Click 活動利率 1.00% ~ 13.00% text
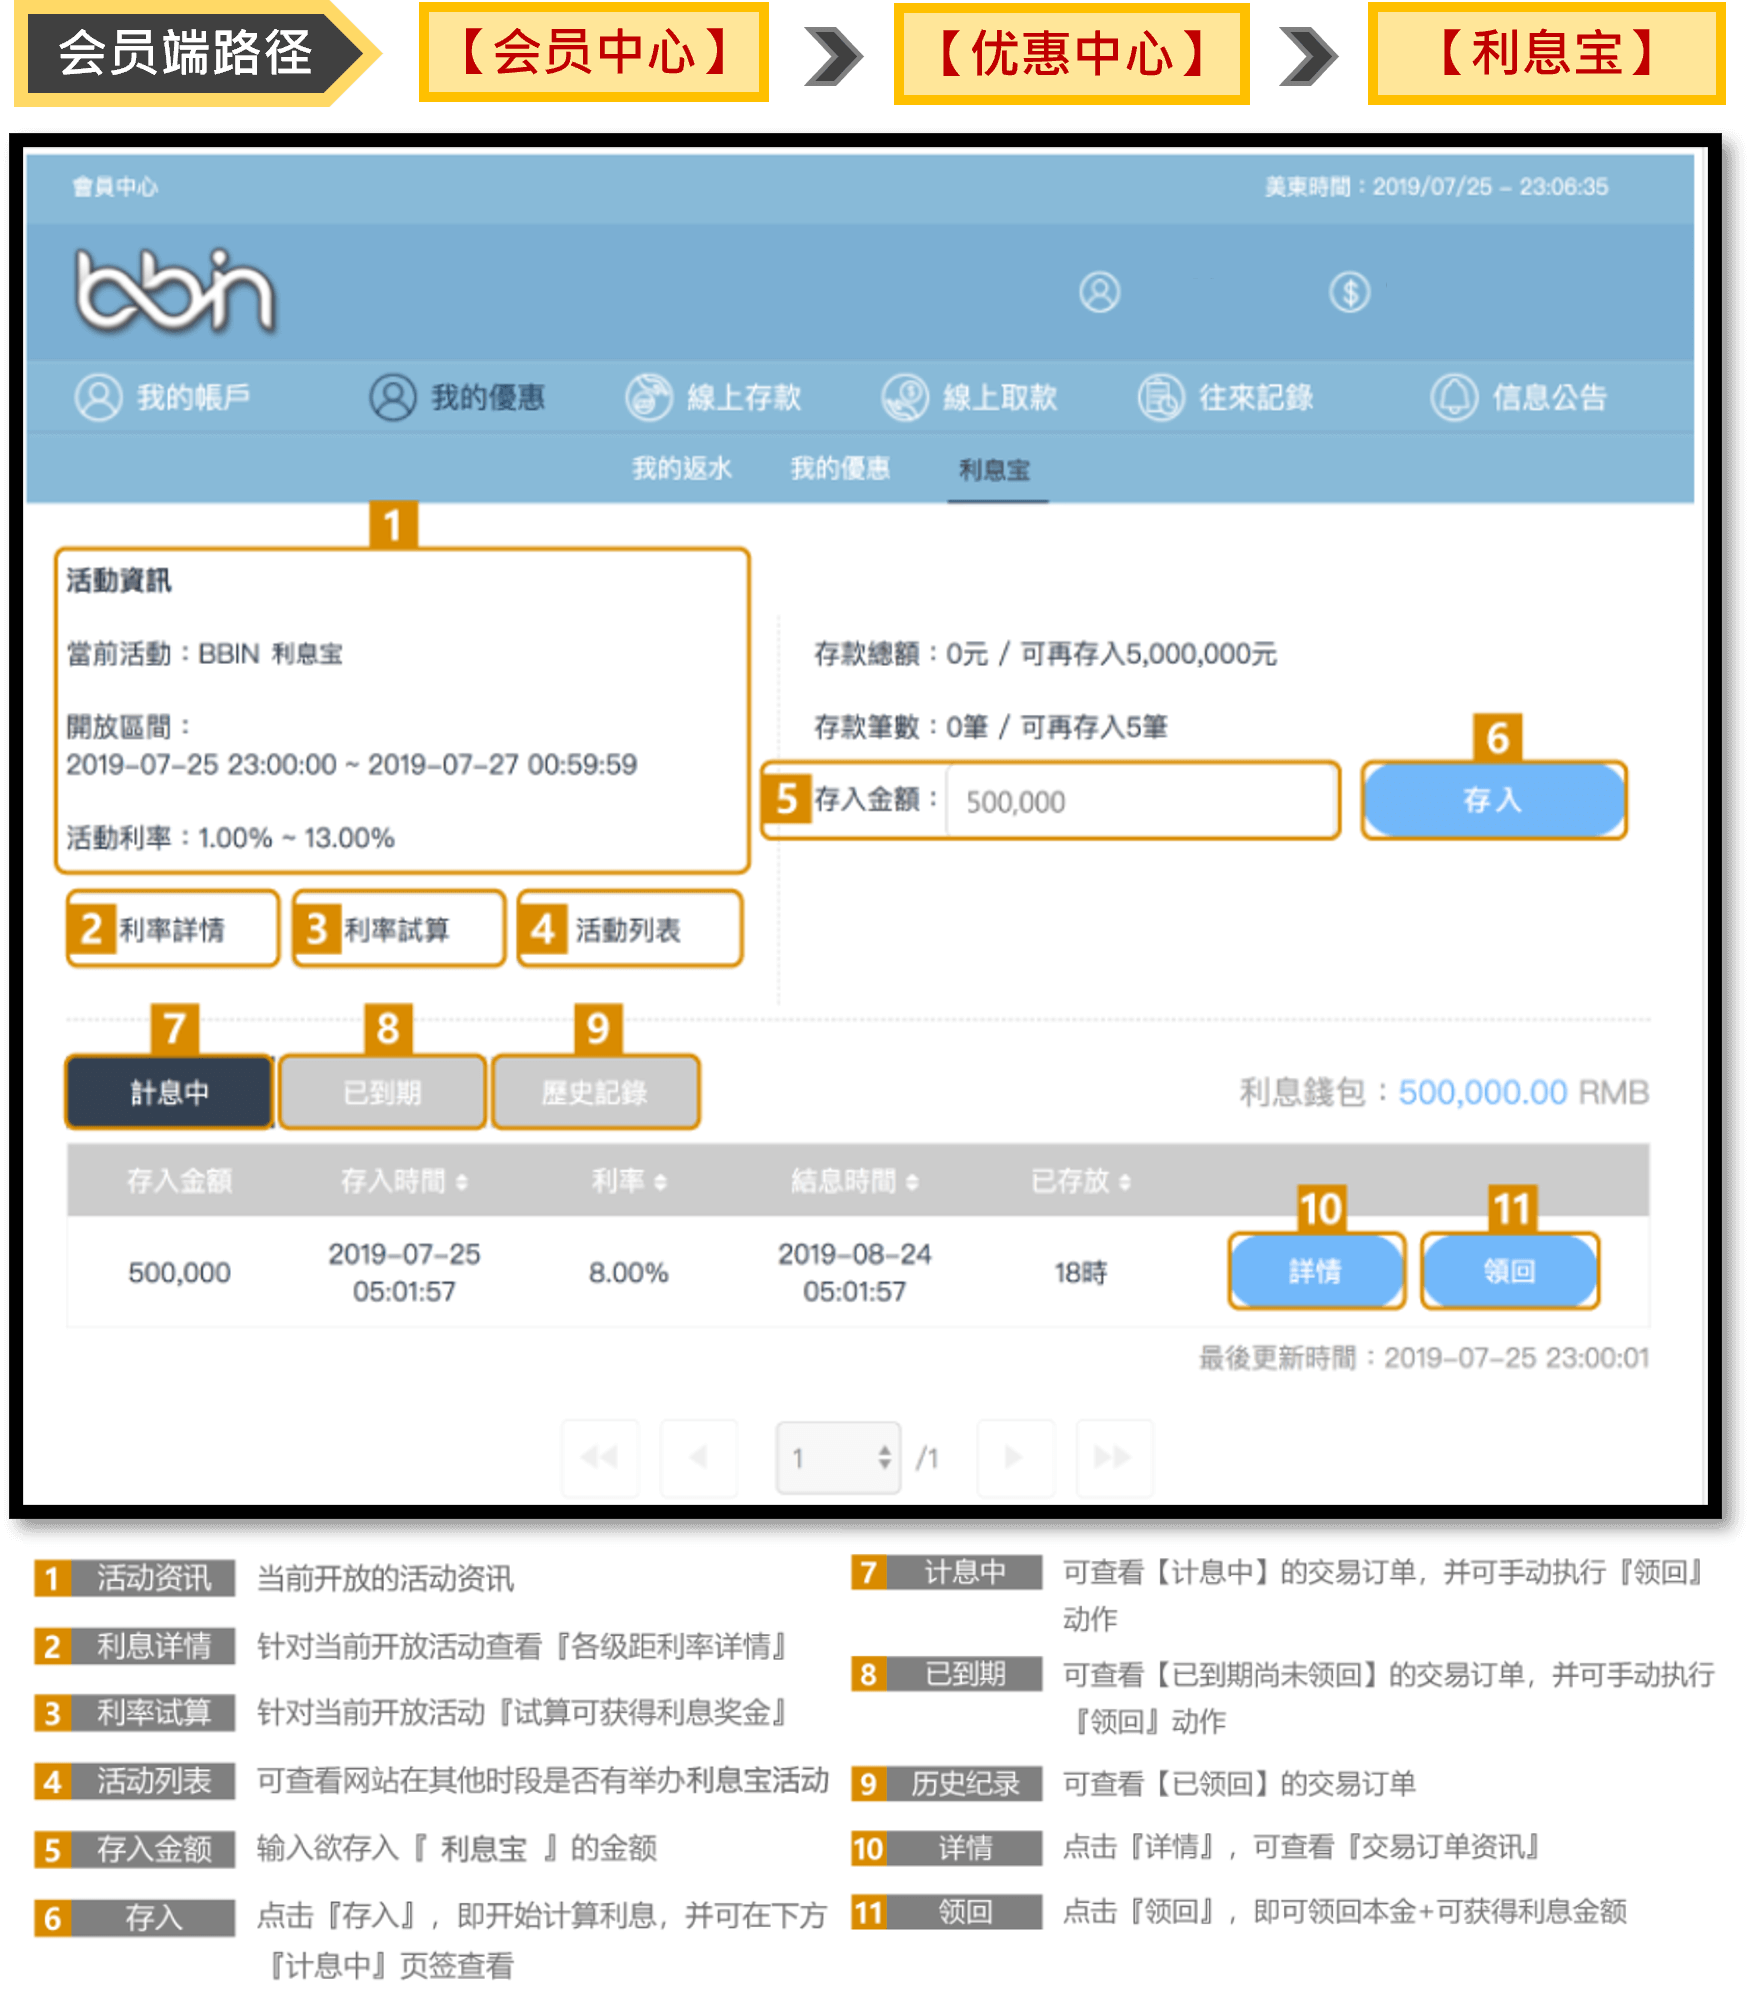The width and height of the screenshot is (1750, 2004). (x=231, y=837)
